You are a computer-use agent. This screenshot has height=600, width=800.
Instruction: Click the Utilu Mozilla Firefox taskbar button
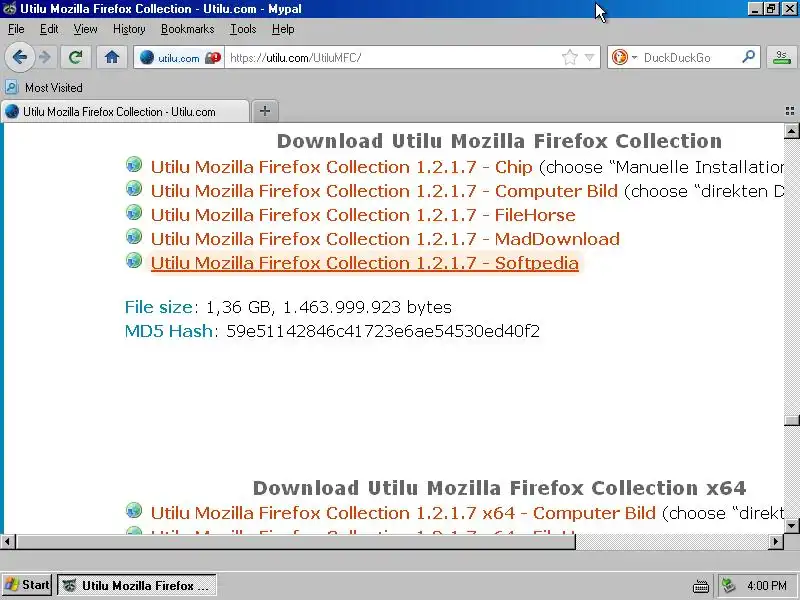[x=137, y=585]
